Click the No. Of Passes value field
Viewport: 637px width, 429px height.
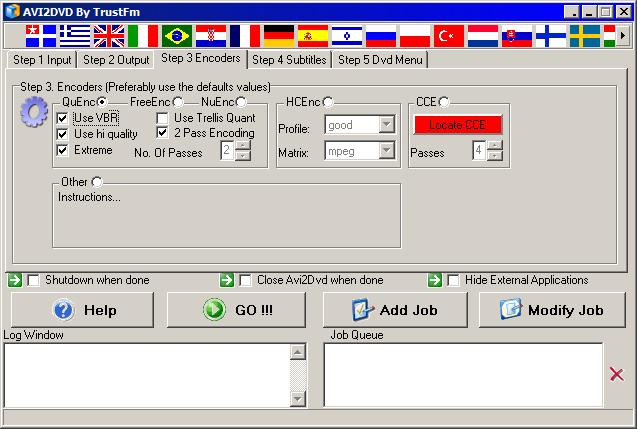[x=227, y=151]
